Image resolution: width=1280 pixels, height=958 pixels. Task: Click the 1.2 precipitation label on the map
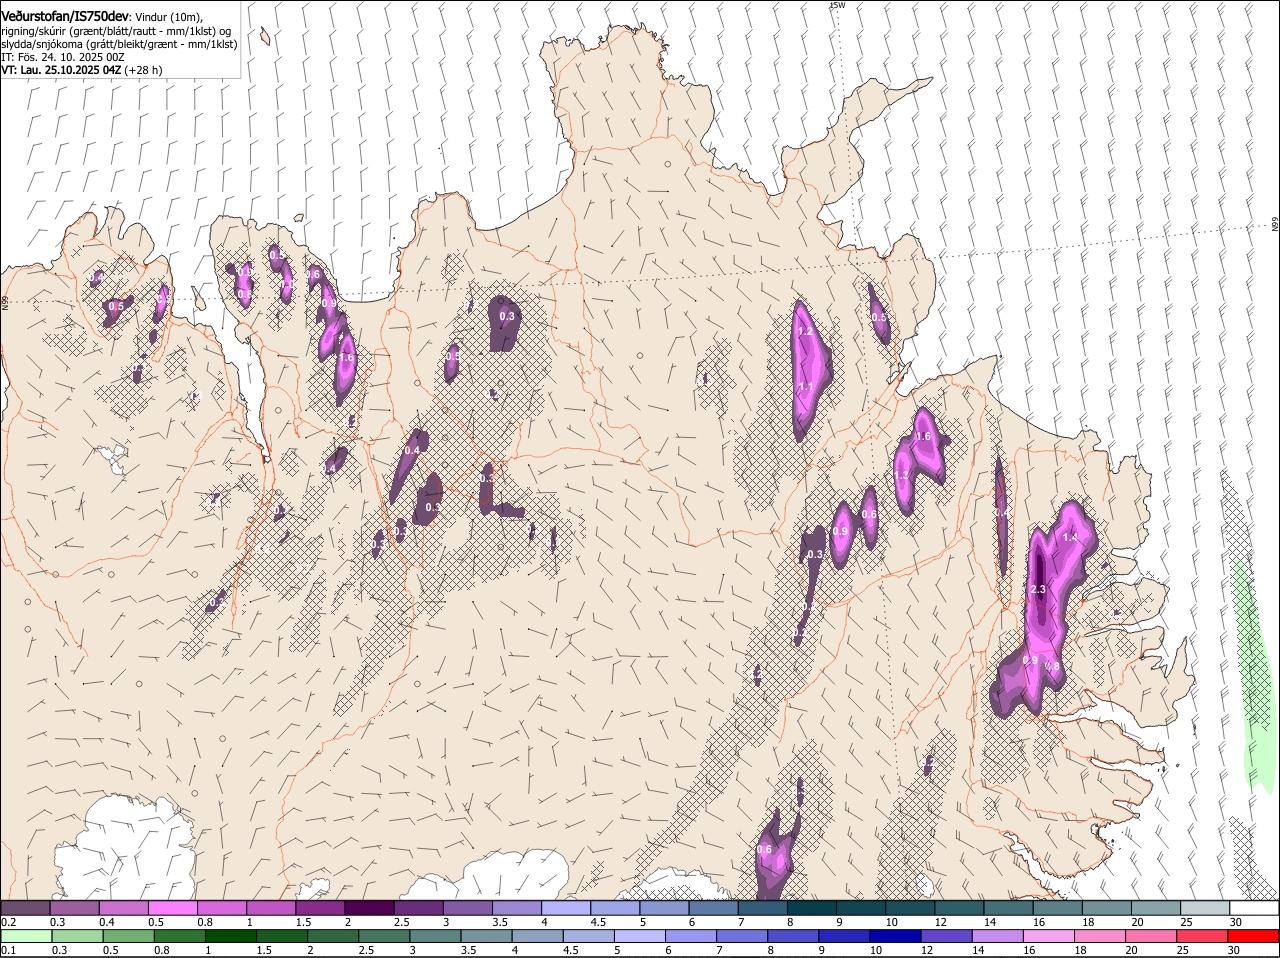(804, 332)
